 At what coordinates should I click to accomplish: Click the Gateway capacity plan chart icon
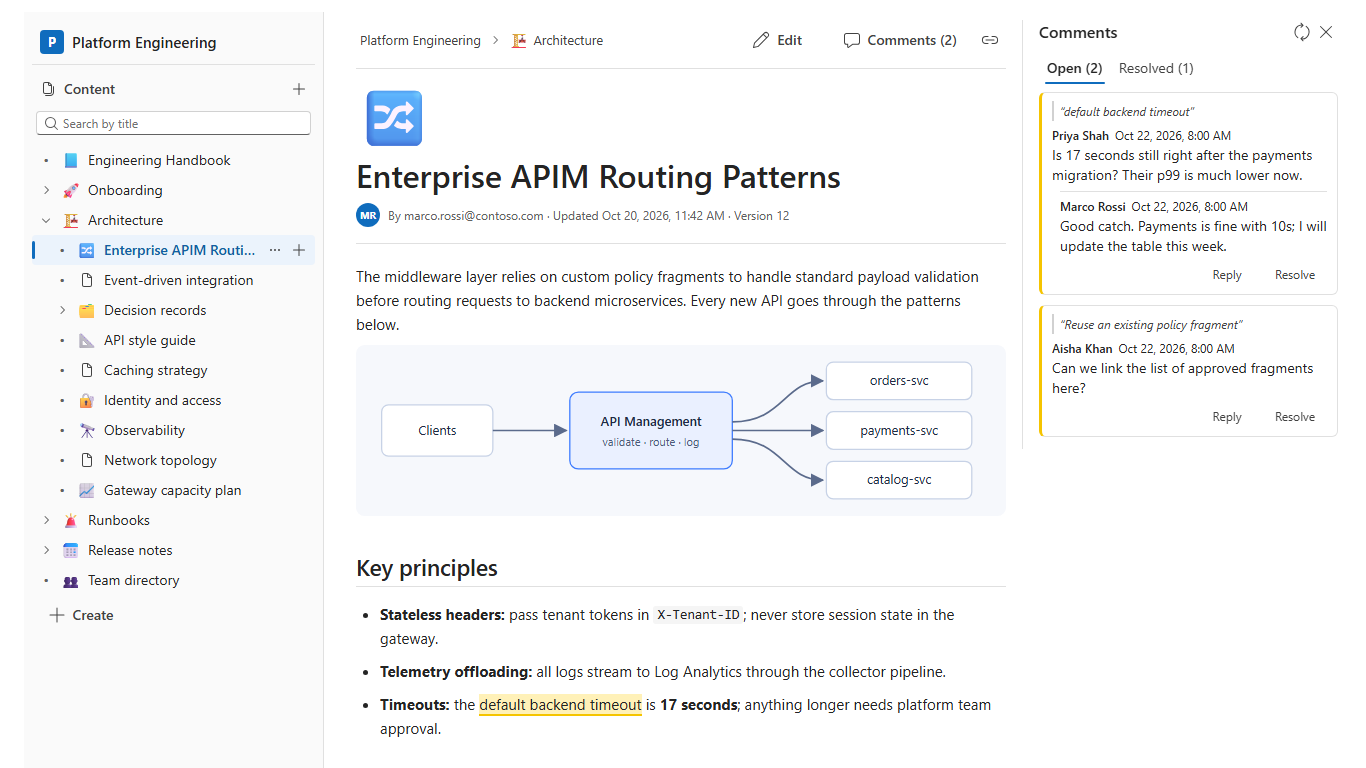coord(86,490)
